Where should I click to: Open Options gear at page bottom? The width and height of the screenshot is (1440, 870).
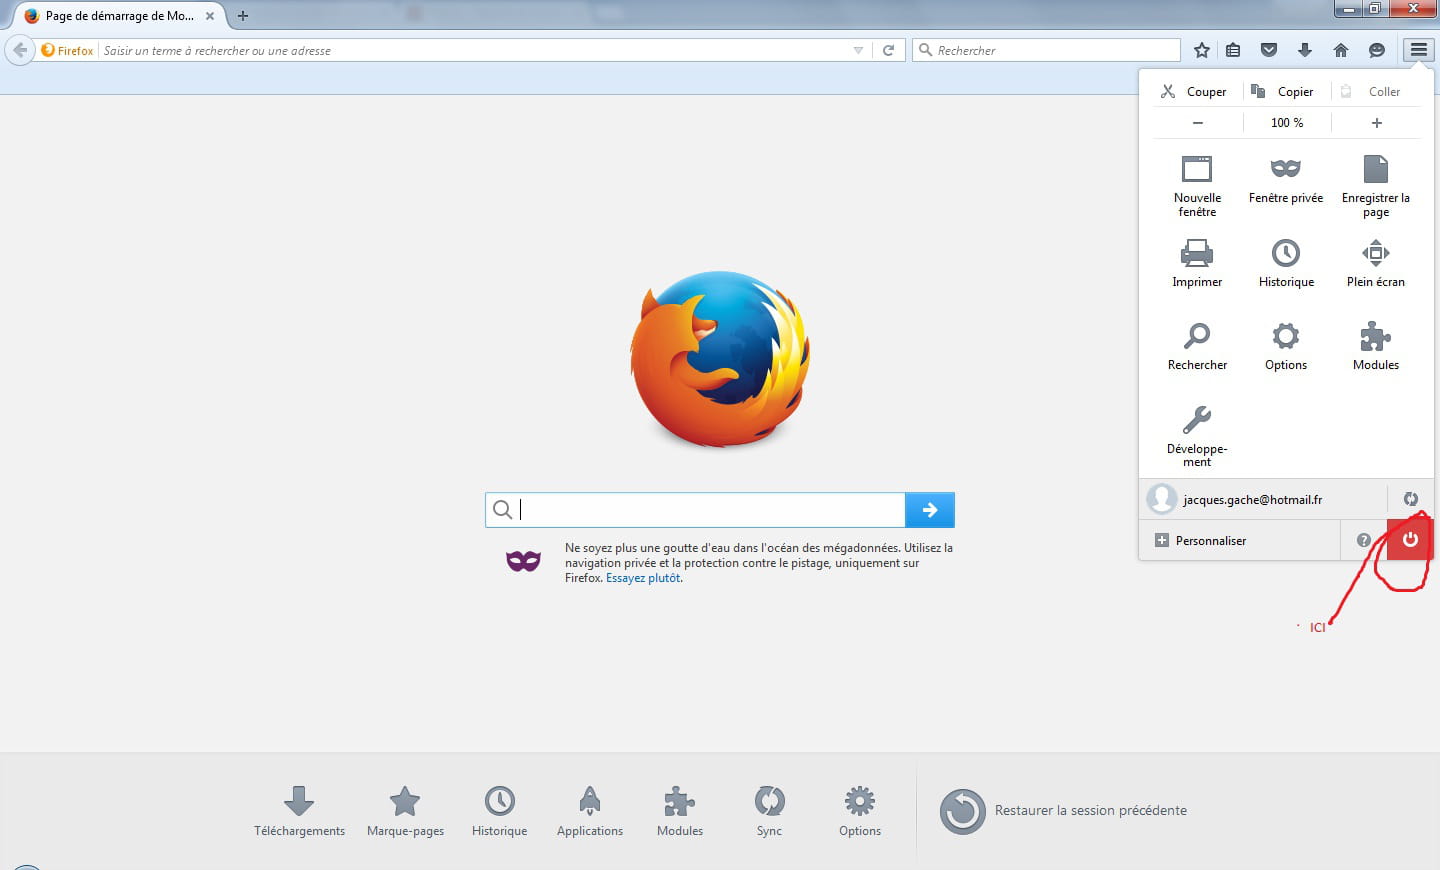[x=860, y=811]
